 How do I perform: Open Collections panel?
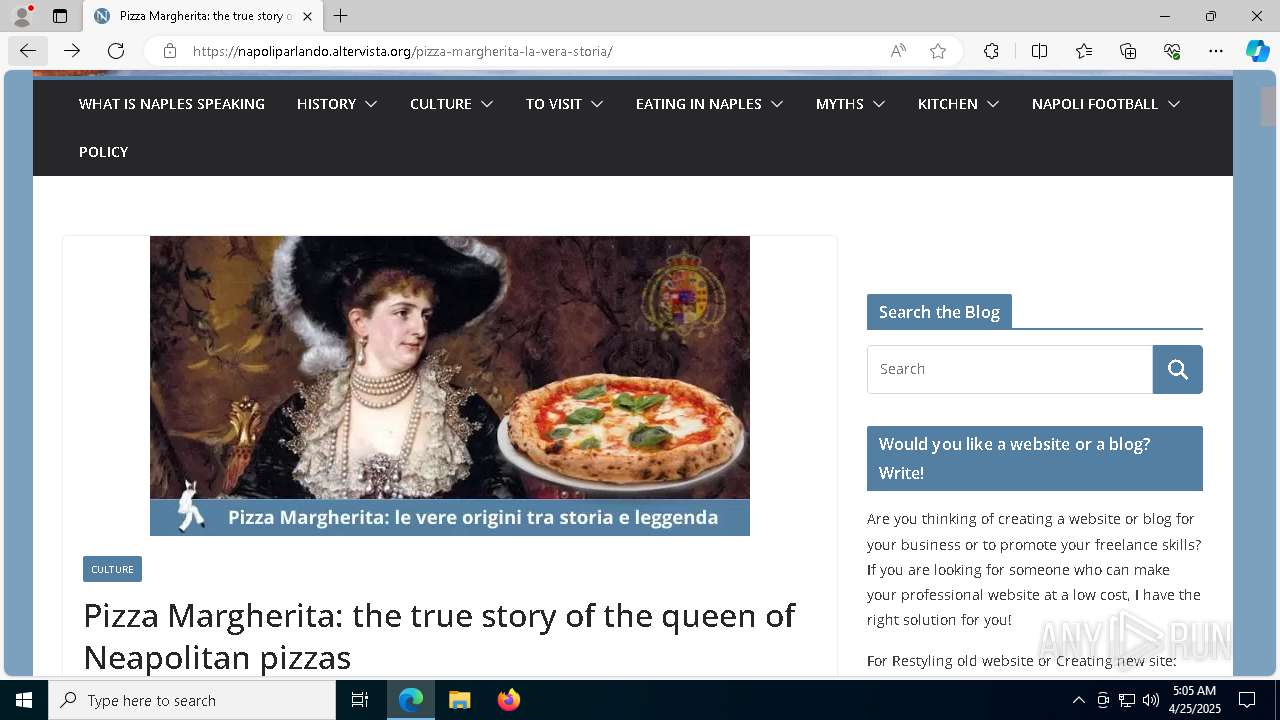[x=1128, y=51]
